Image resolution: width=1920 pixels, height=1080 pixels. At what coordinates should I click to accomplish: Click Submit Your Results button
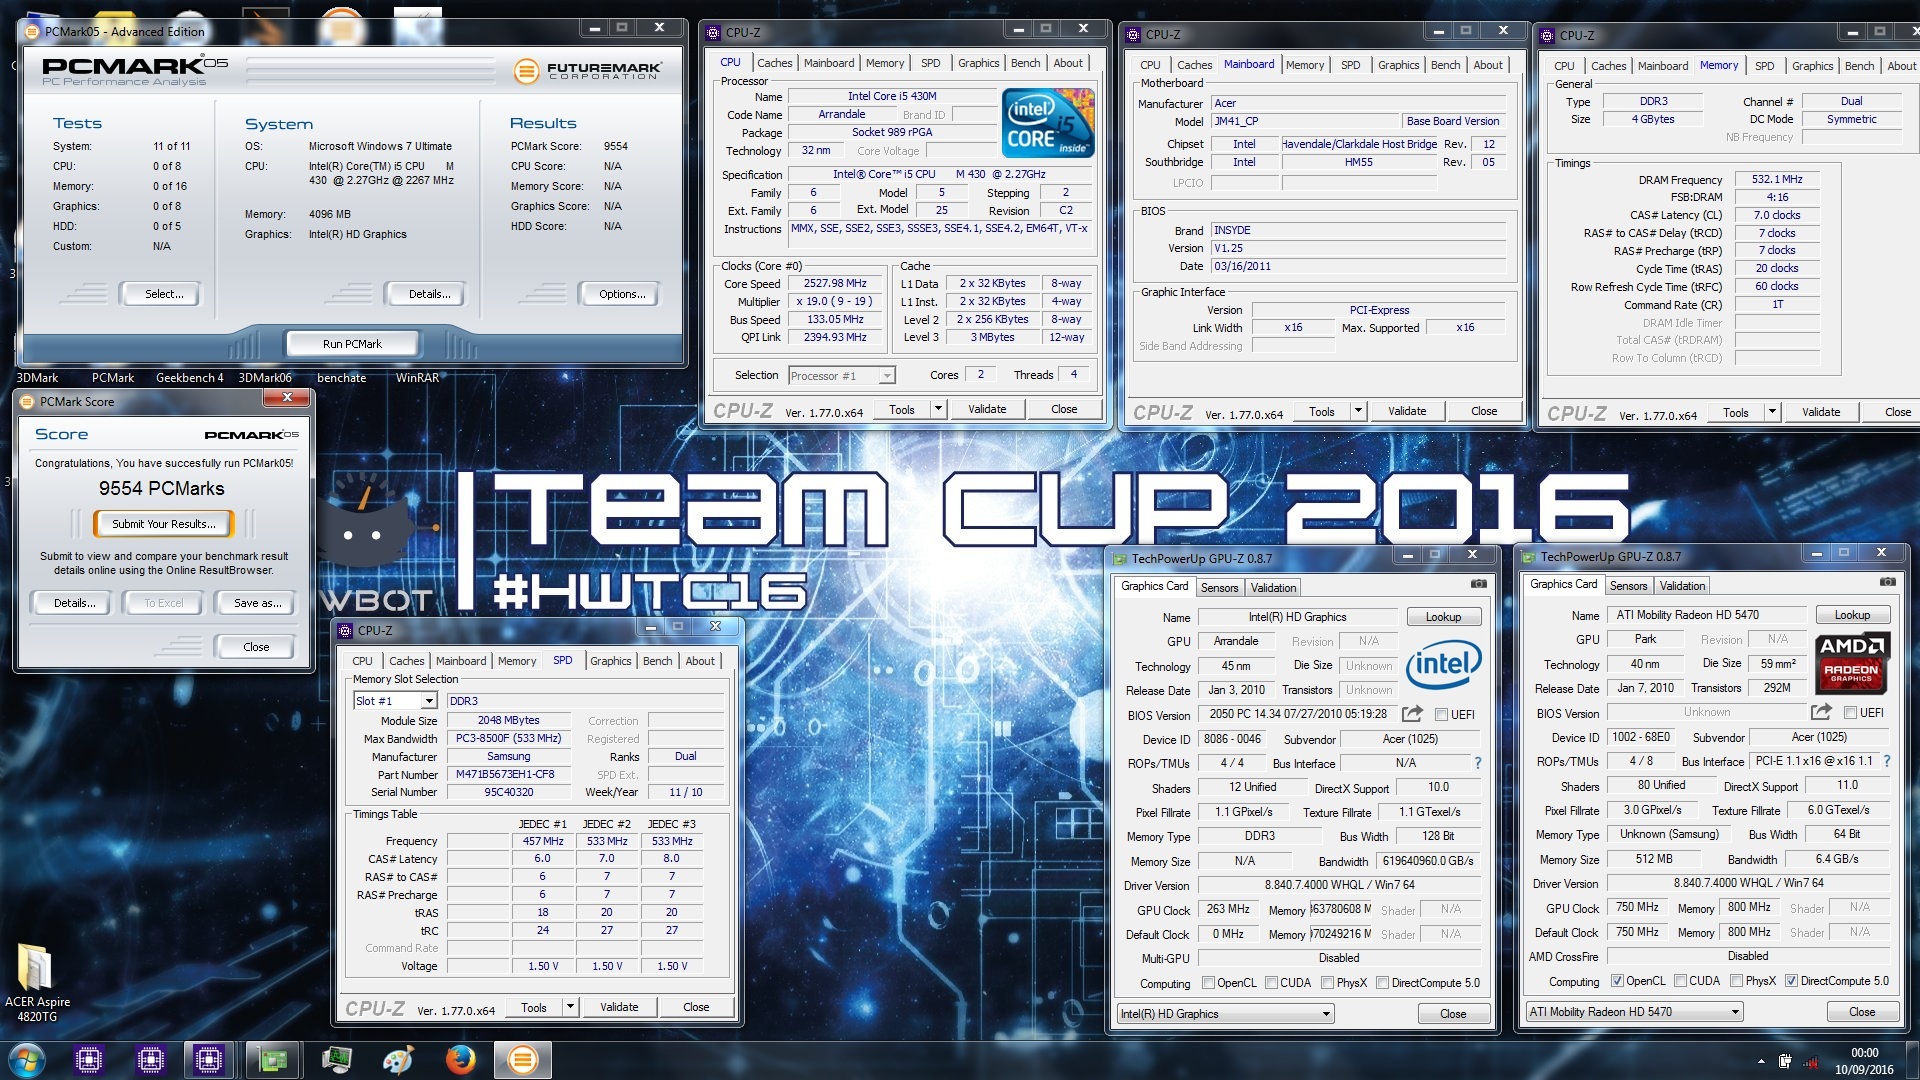click(163, 524)
